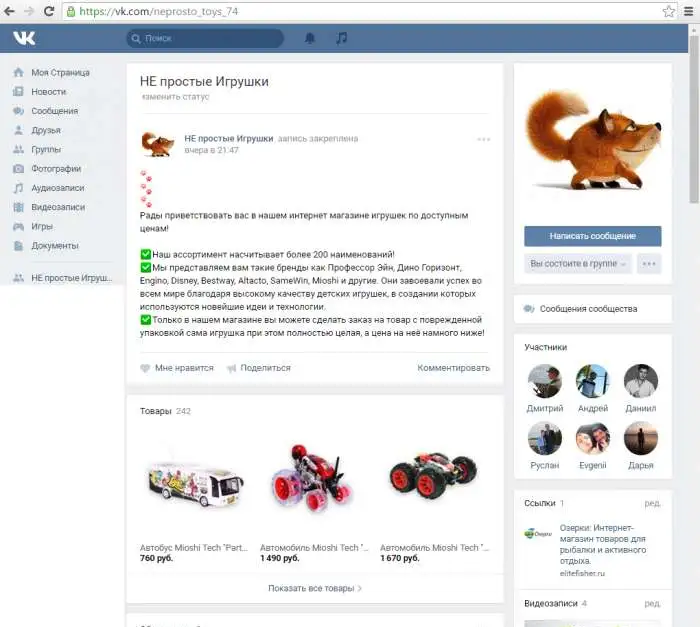The width and height of the screenshot is (700, 627).
Task: Open the Товары 242 heading
Action: 165,411
